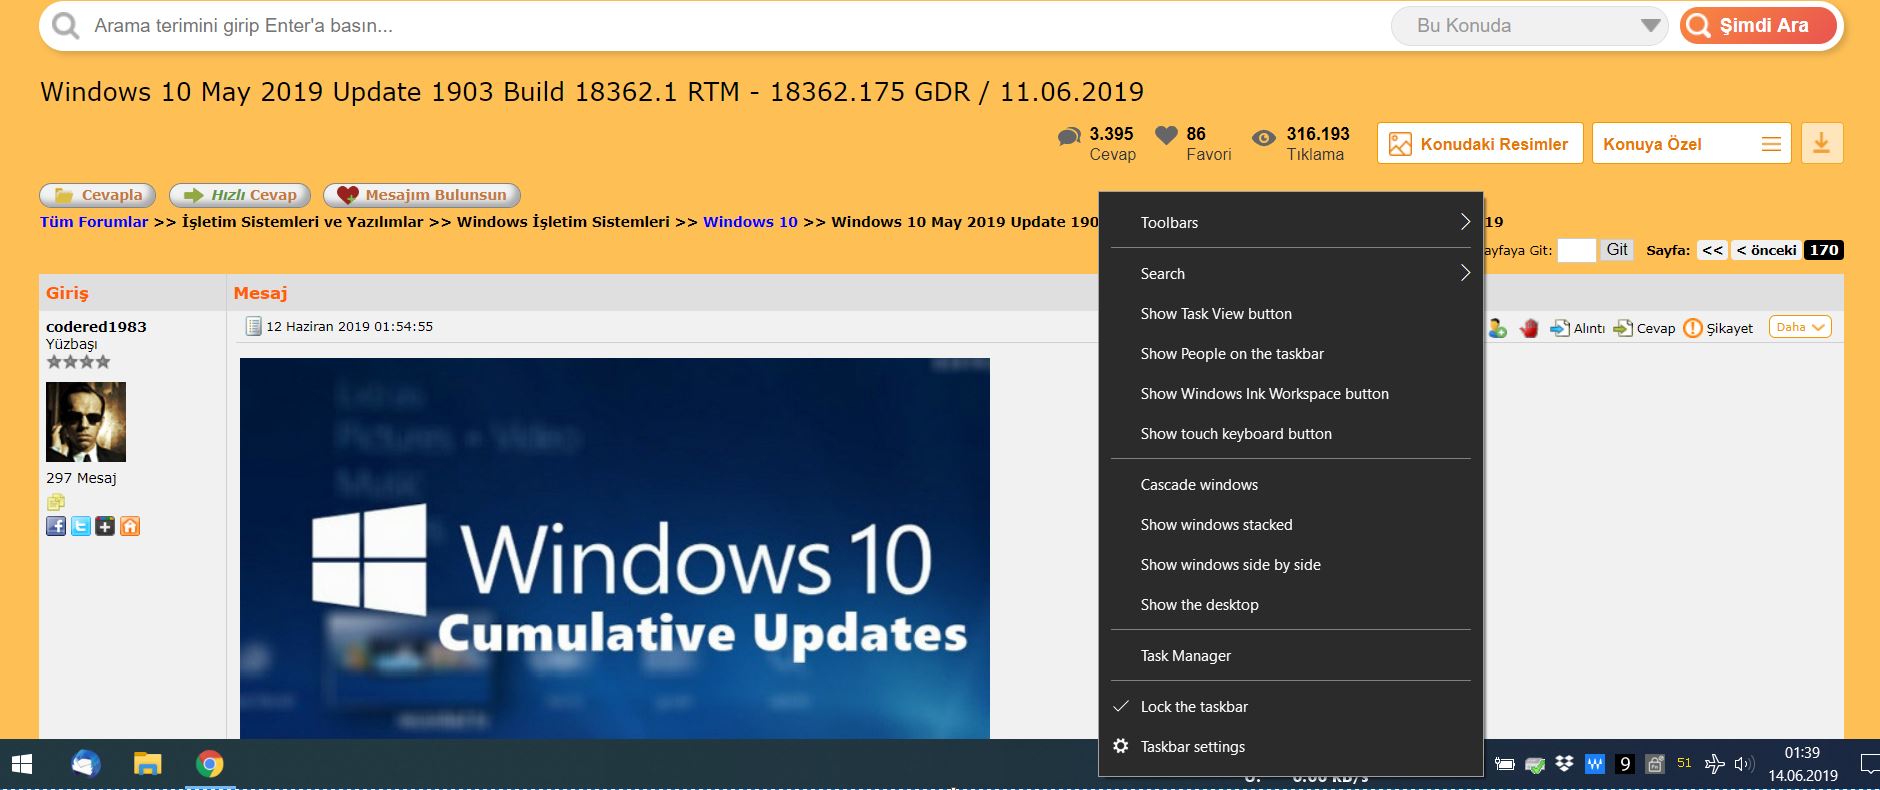The image size is (1880, 790).
Task: Select Show windows stacked
Action: point(1290,525)
